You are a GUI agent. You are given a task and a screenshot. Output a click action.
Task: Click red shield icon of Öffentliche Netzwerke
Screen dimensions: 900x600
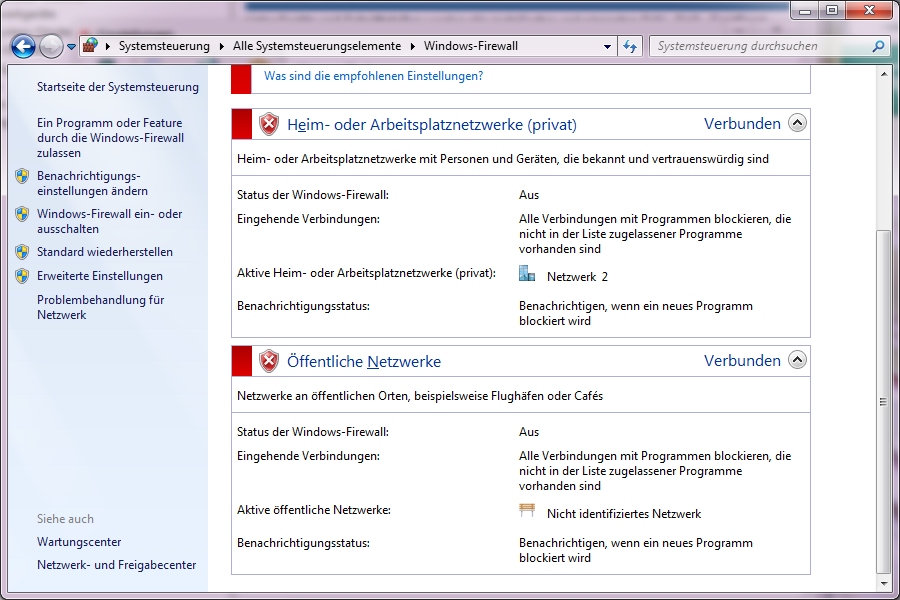[269, 361]
